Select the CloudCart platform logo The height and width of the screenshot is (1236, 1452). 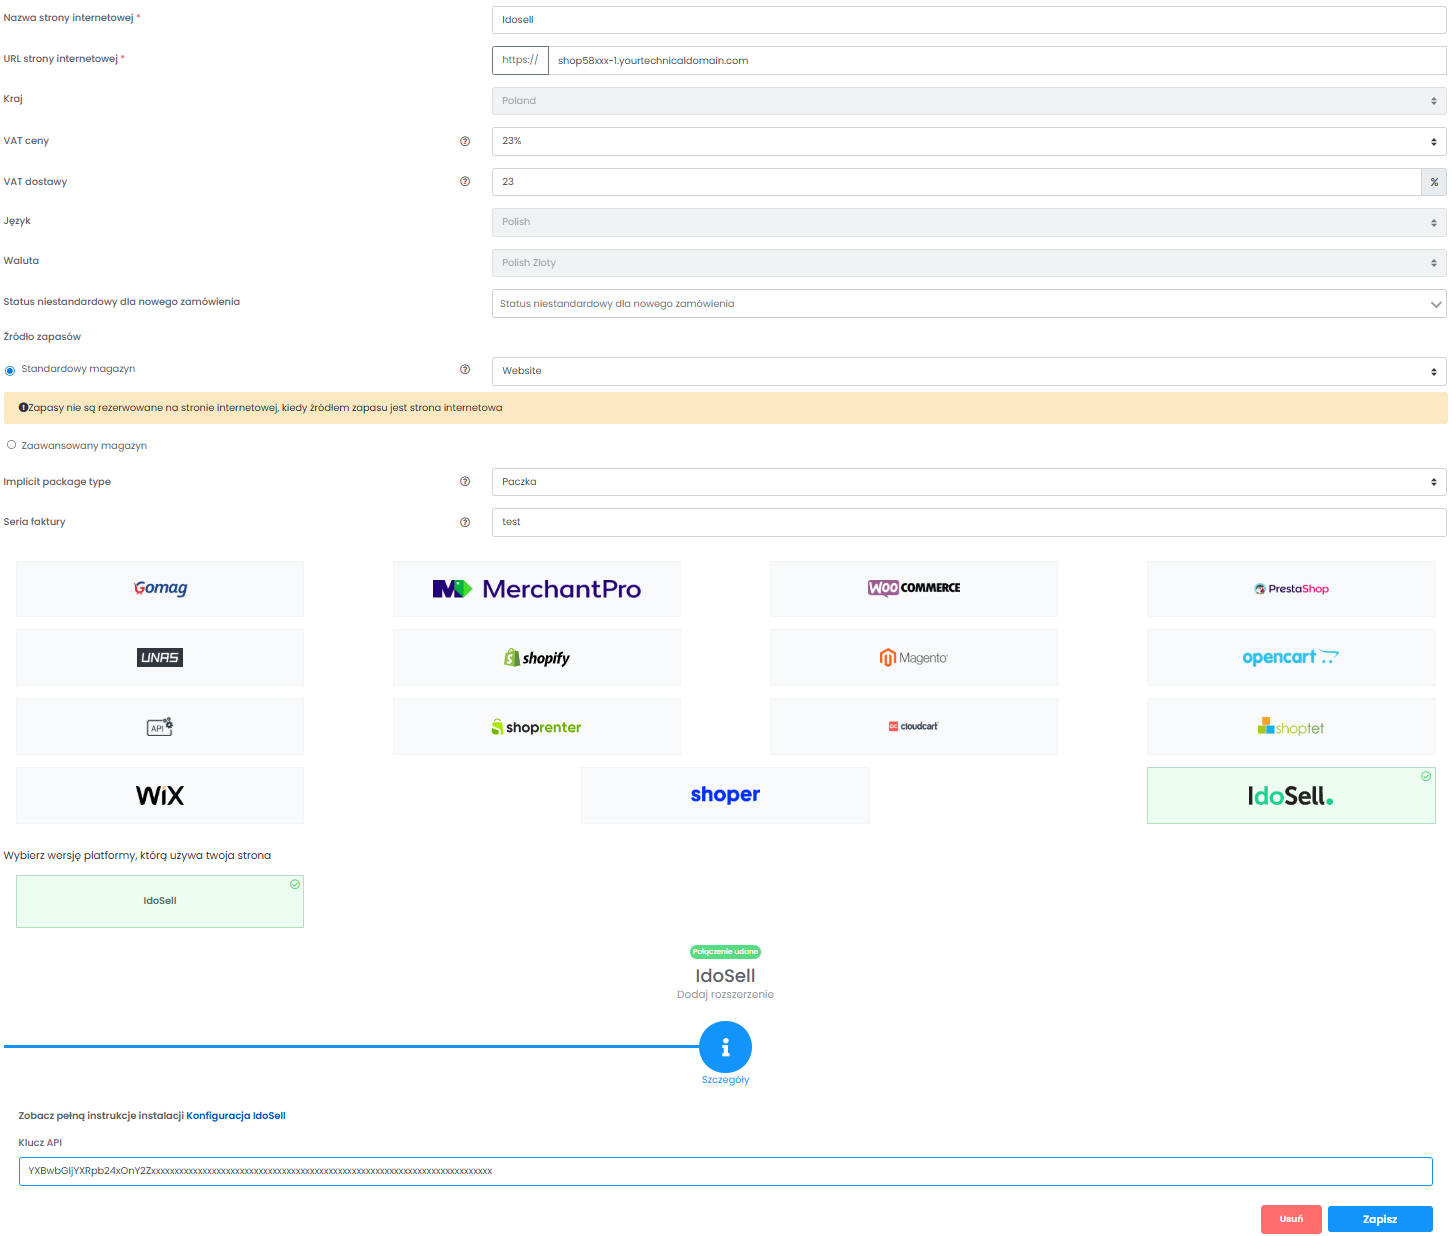point(914,726)
